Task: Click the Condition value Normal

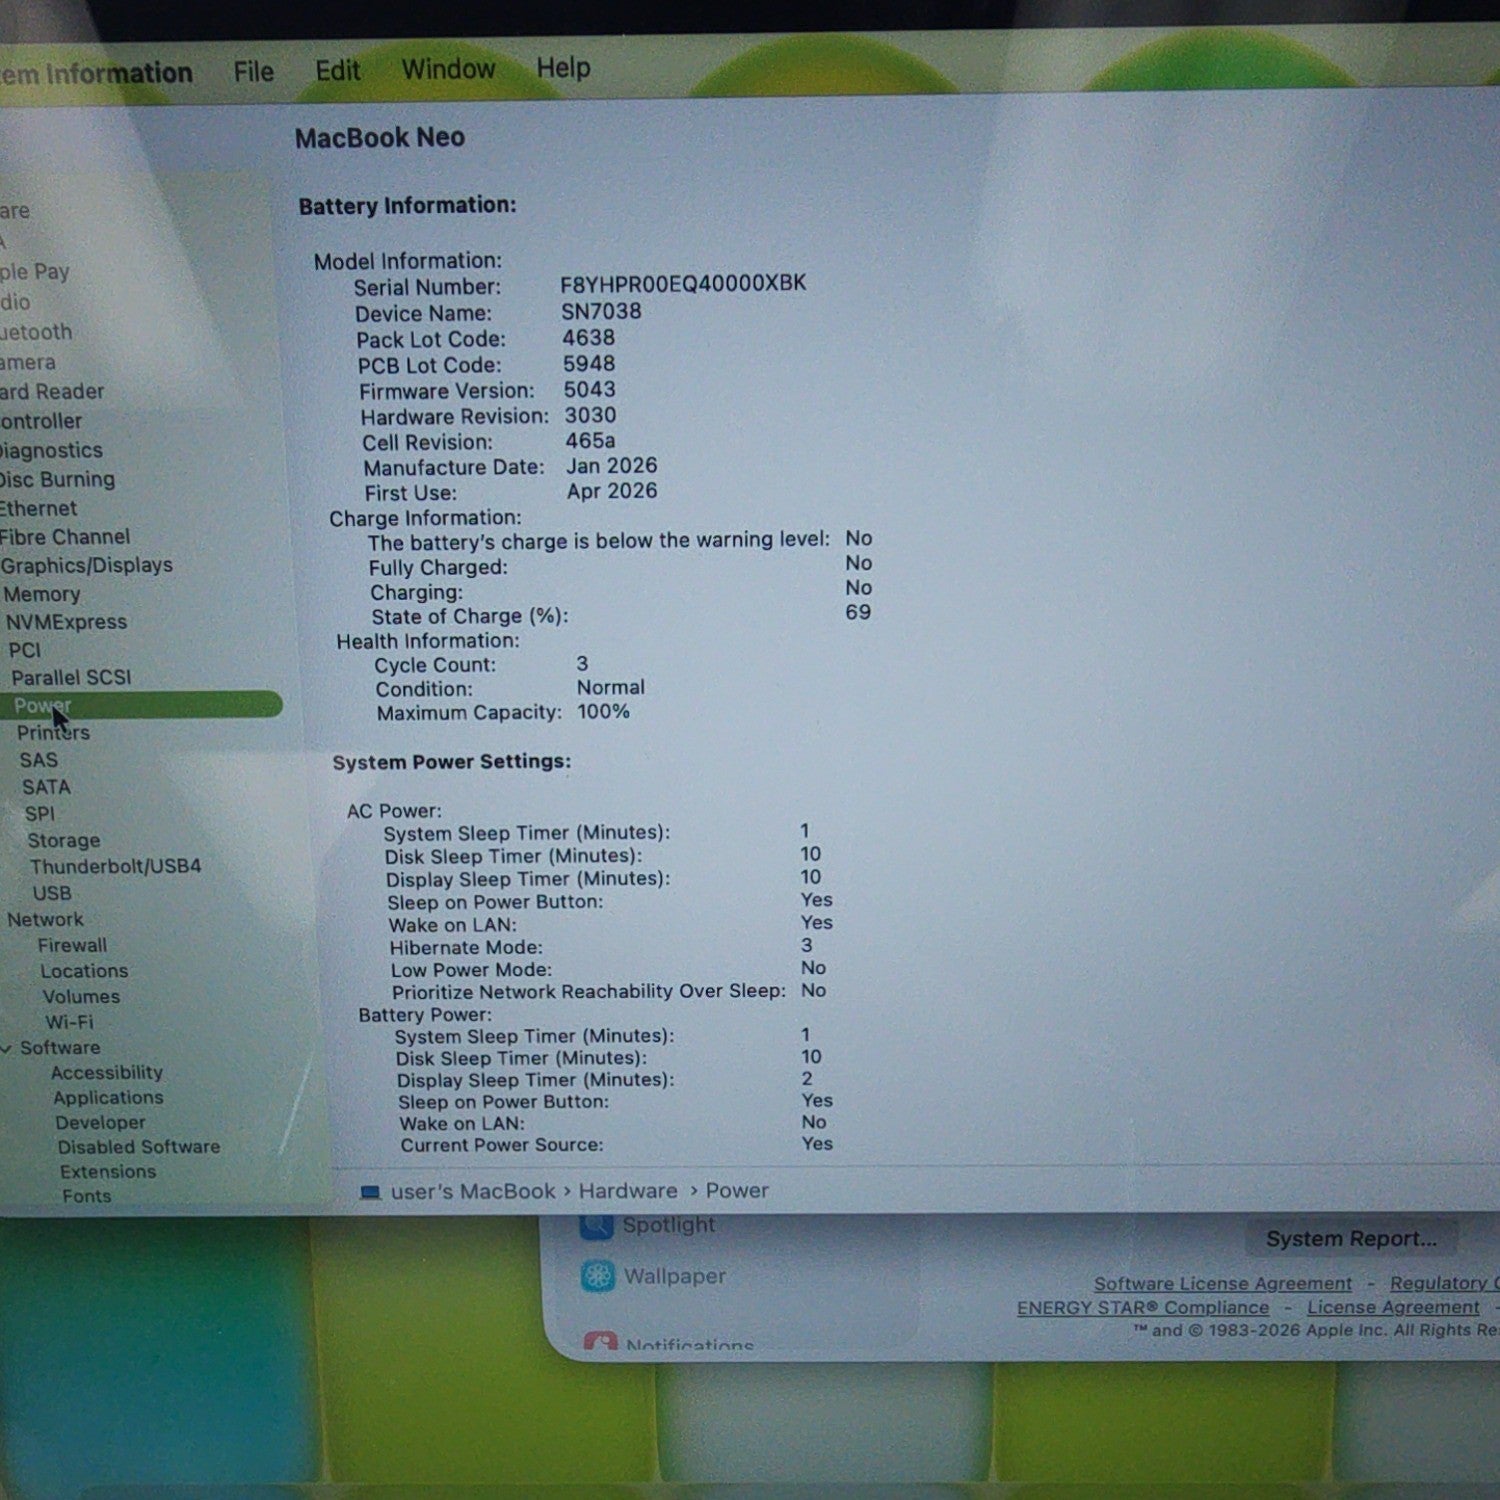Action: 611,688
